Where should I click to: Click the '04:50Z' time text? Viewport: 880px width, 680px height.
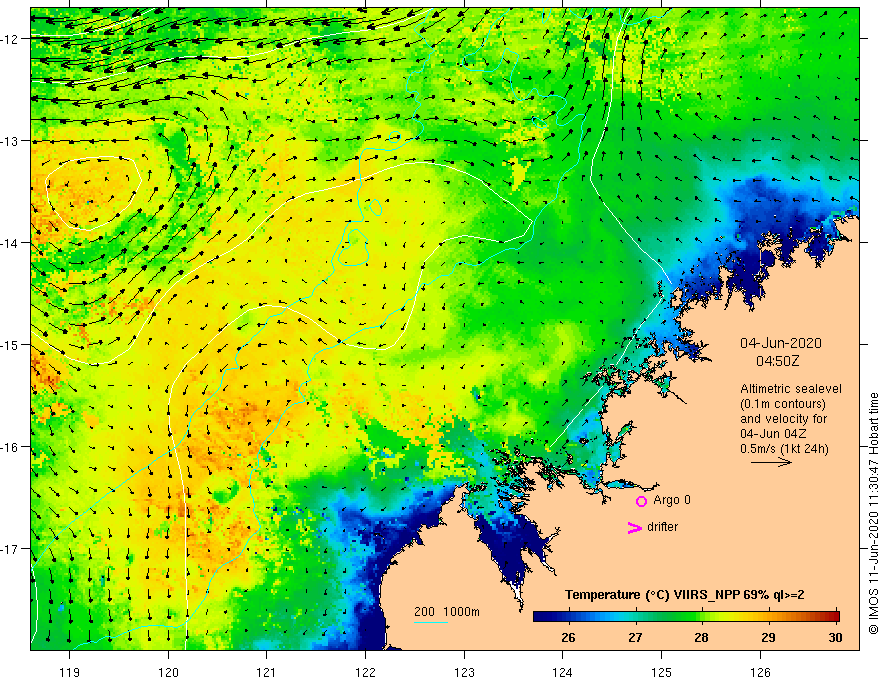tap(777, 361)
